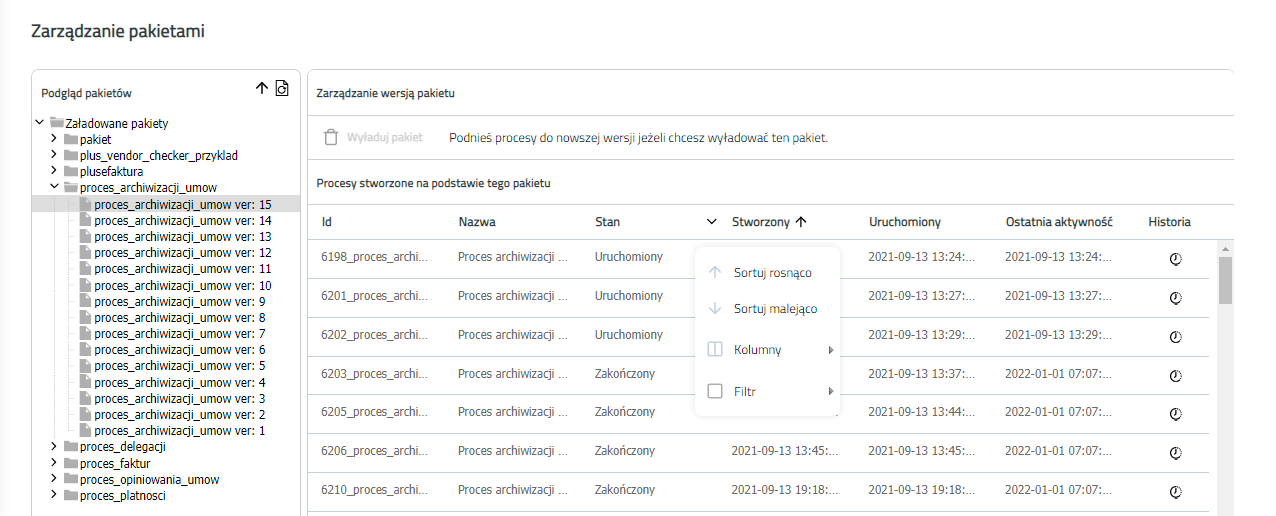
Task: Select proces_archiwizacji_umow ver: 14 in the tree
Action: coord(175,220)
